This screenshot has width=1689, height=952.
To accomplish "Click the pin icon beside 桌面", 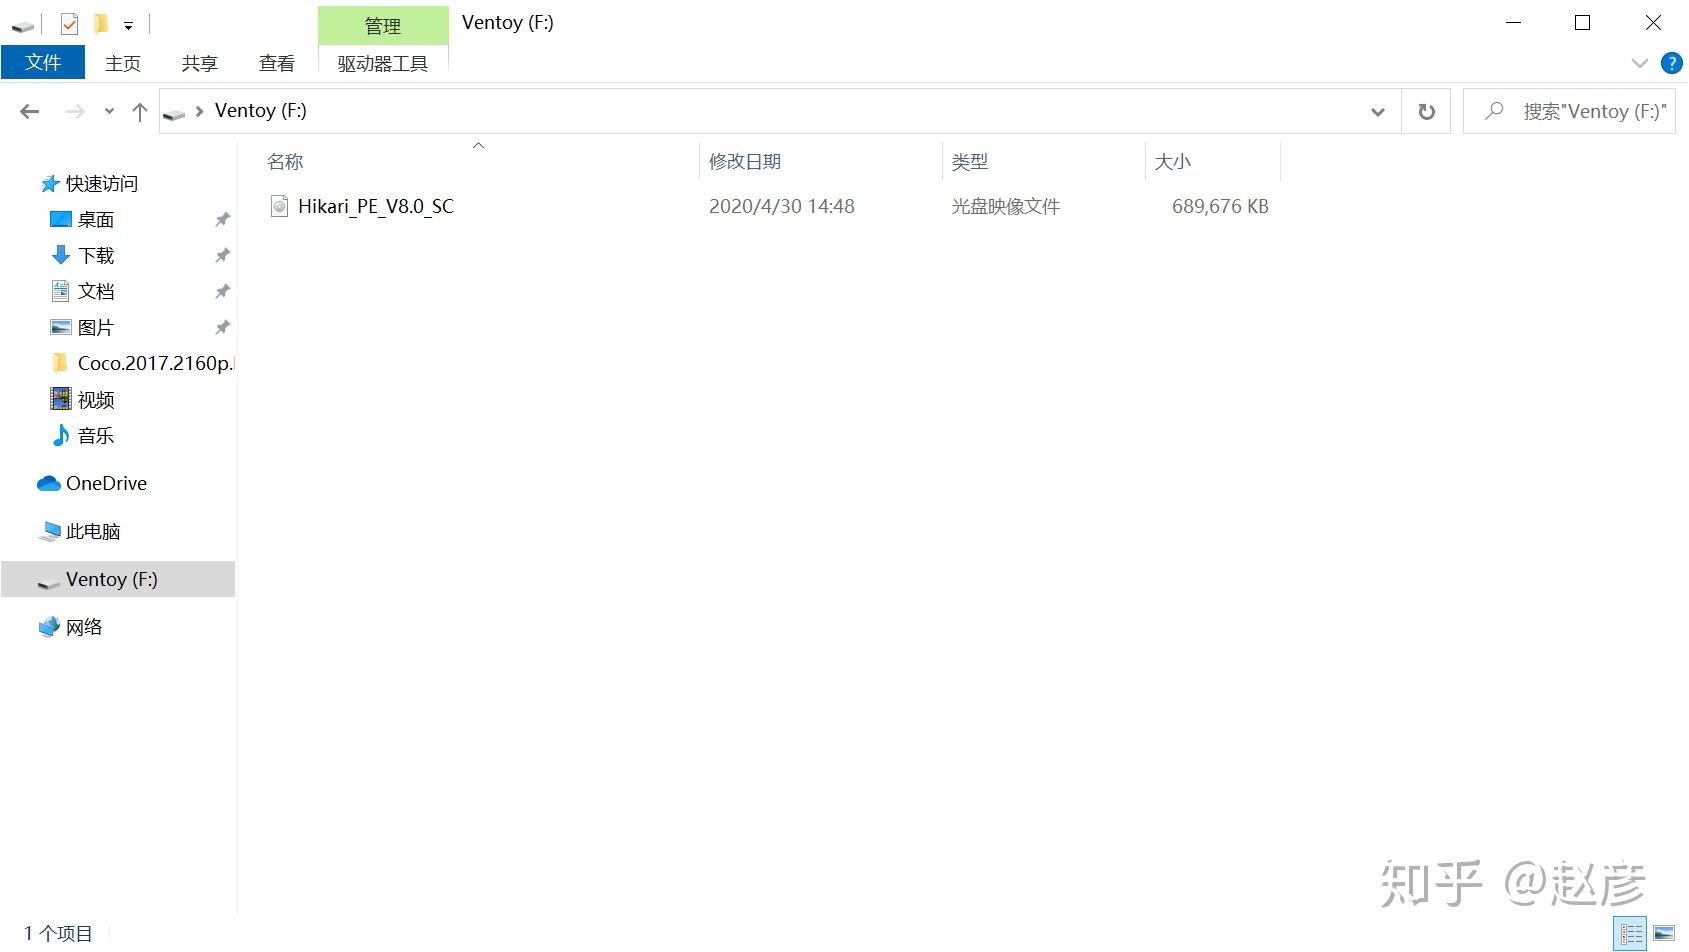I will (x=222, y=219).
